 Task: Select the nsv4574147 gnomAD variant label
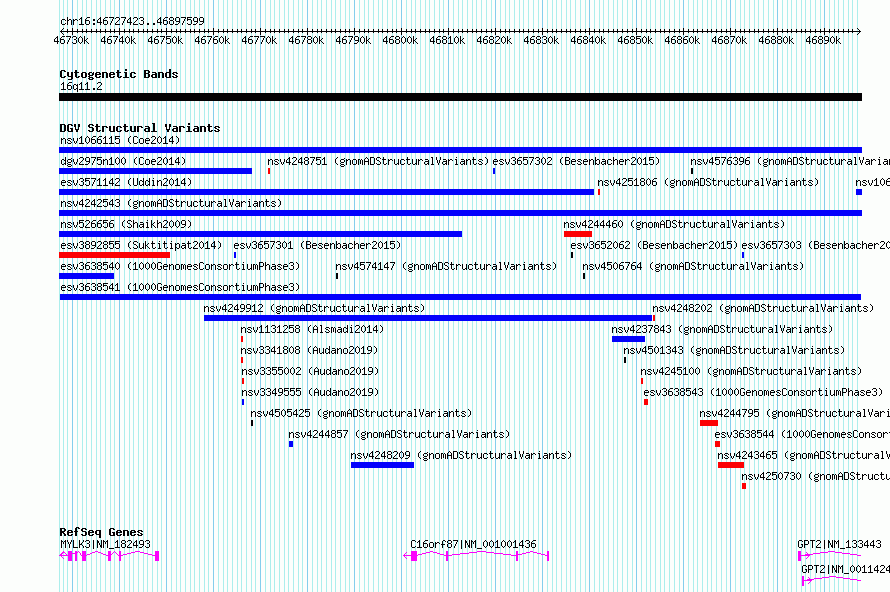446,266
